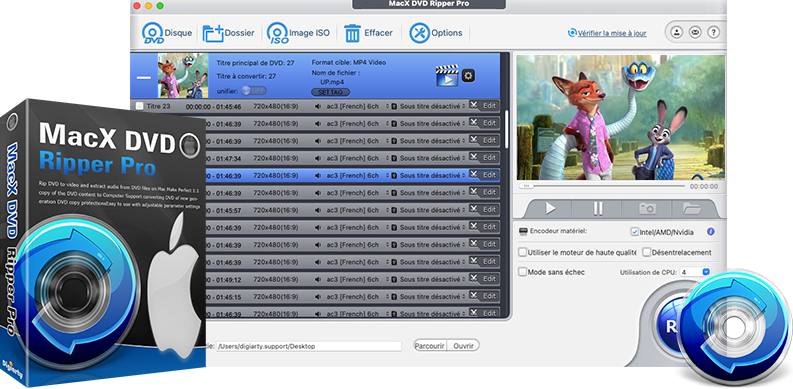Click Edit on the 01:45:57 row
793x389 pixels.
coord(489,209)
